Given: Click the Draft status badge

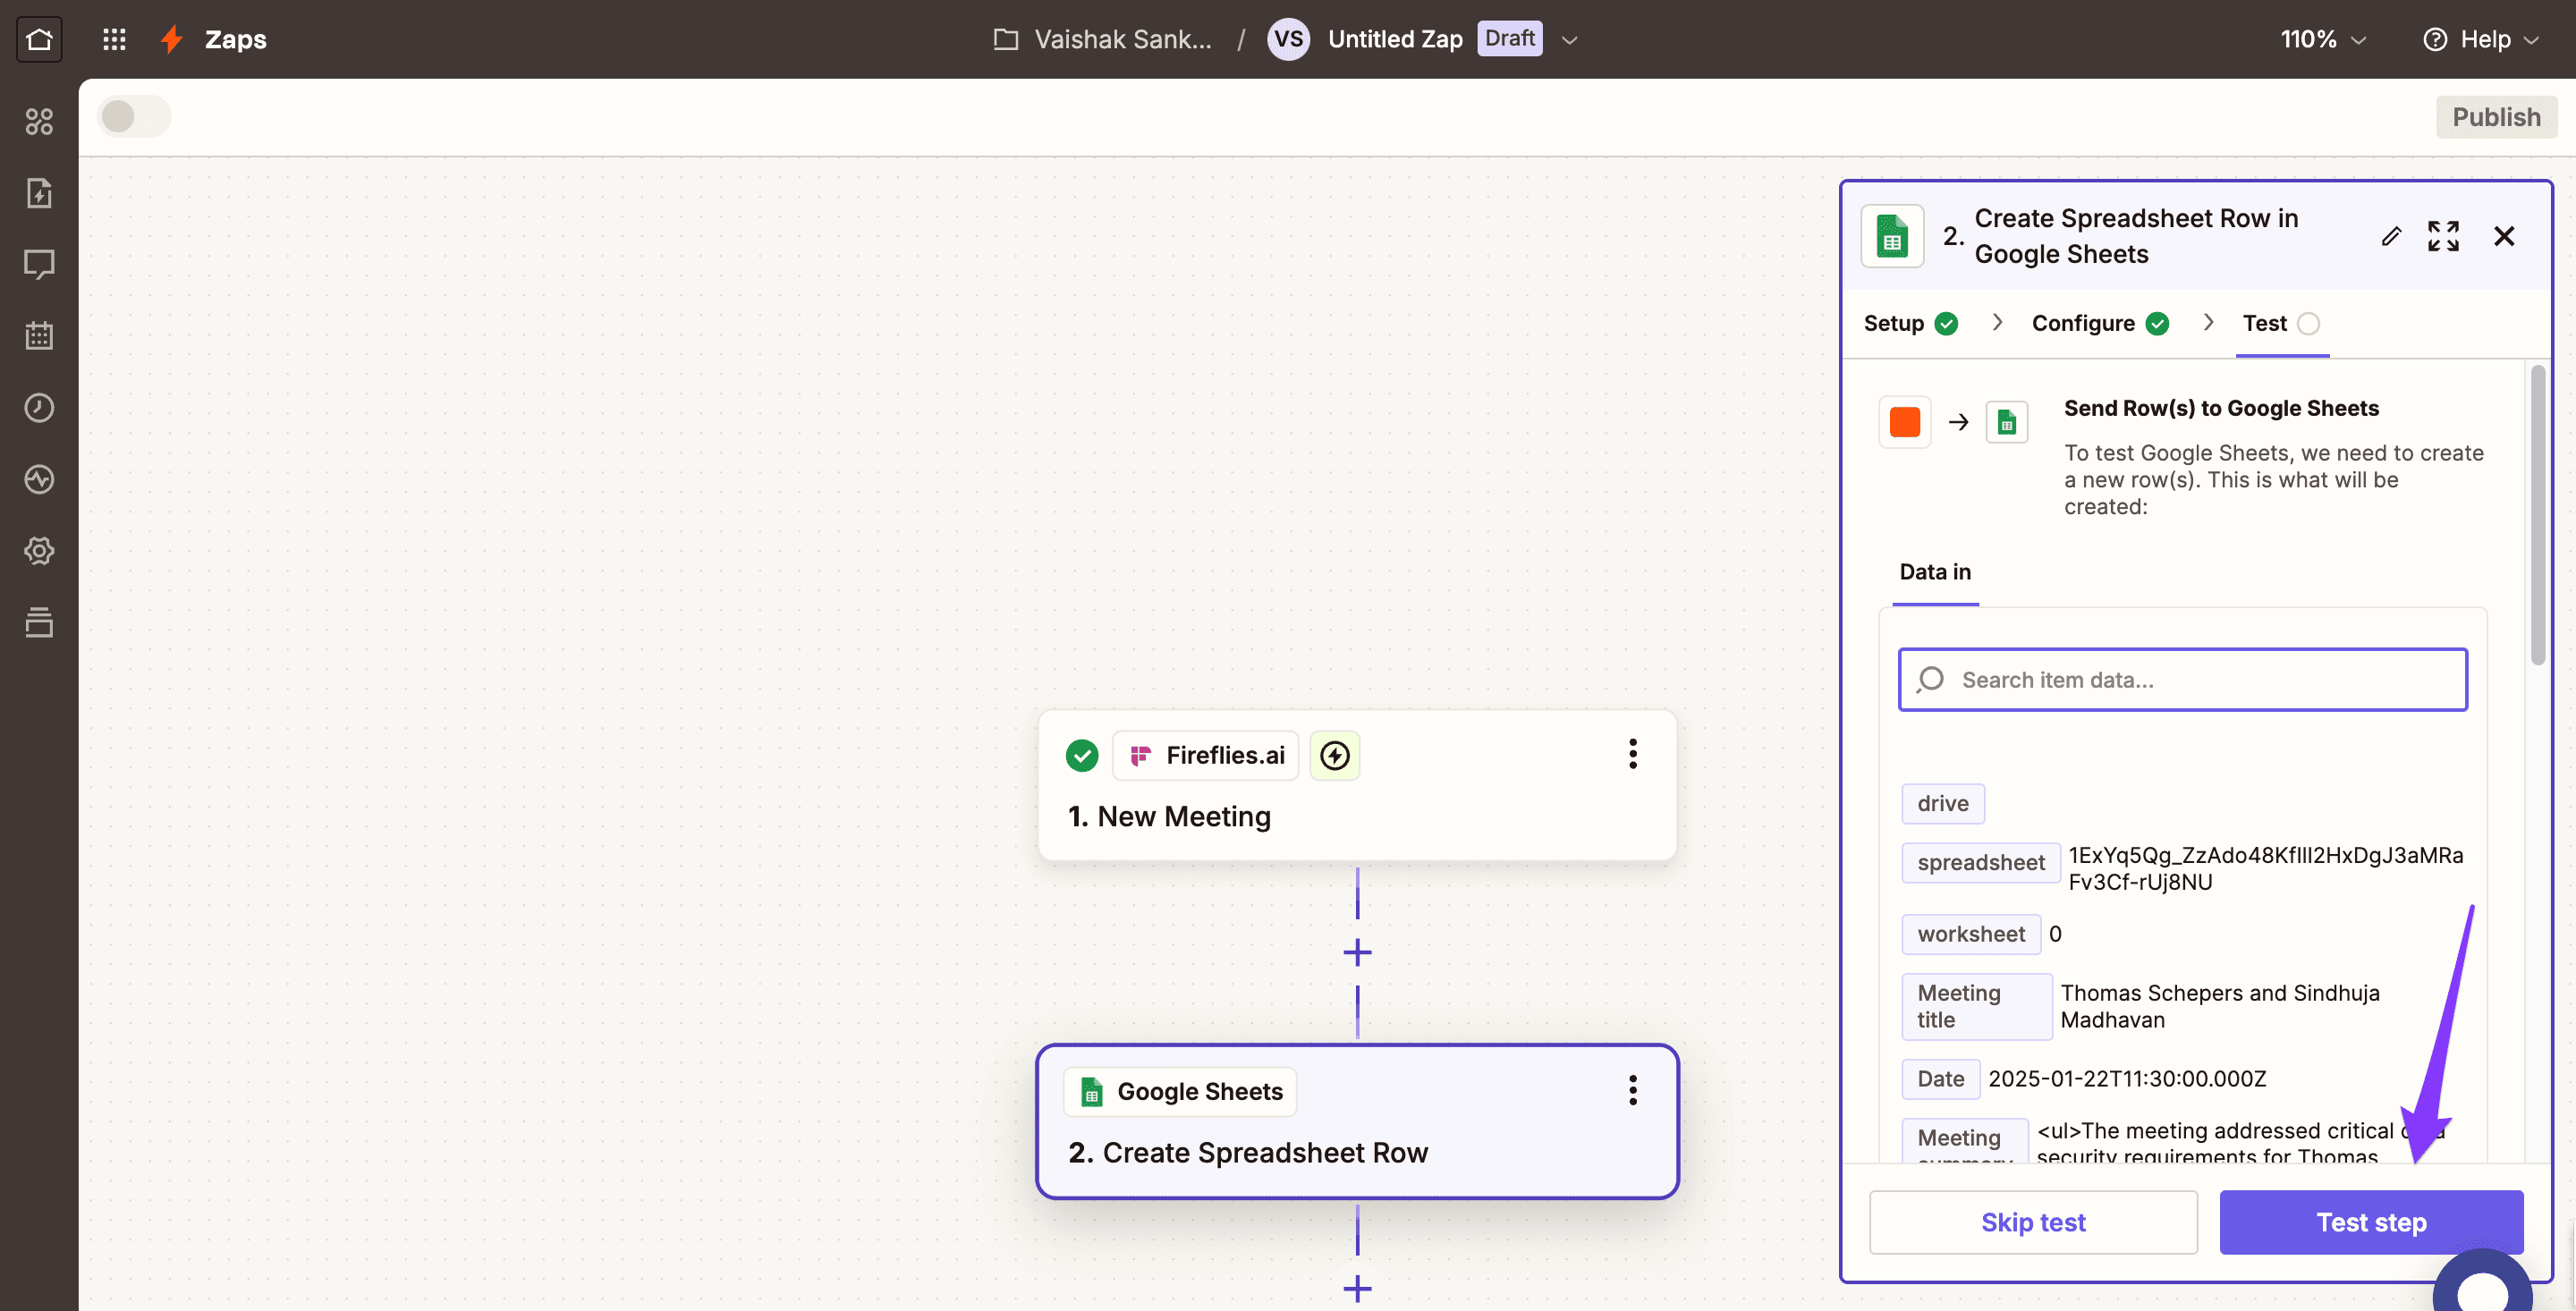Looking at the screenshot, I should [1509, 39].
